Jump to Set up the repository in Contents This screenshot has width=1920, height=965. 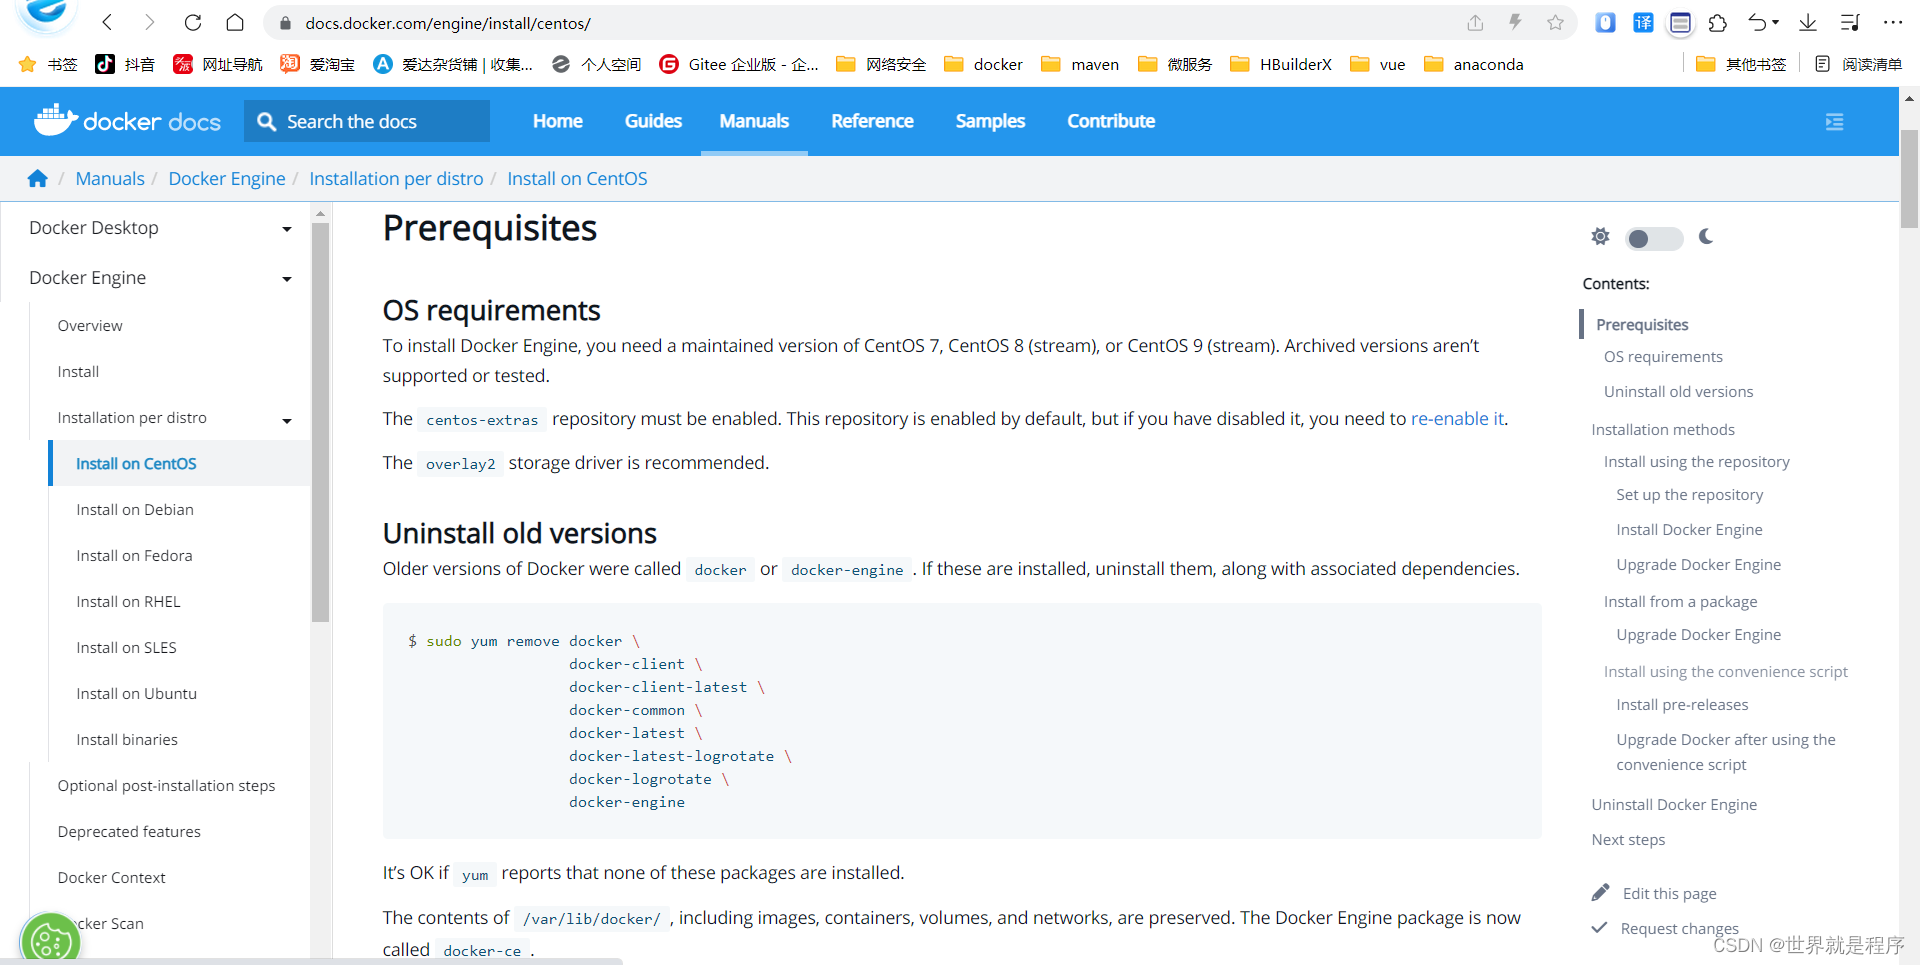(1689, 494)
